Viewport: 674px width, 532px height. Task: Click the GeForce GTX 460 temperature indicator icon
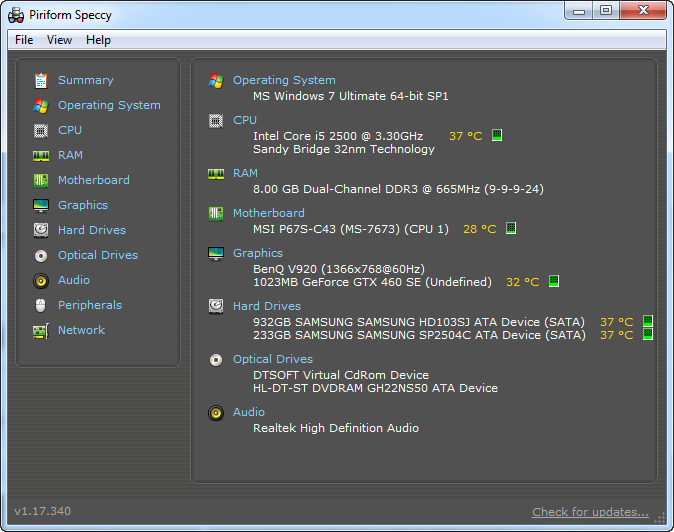[x=554, y=281]
